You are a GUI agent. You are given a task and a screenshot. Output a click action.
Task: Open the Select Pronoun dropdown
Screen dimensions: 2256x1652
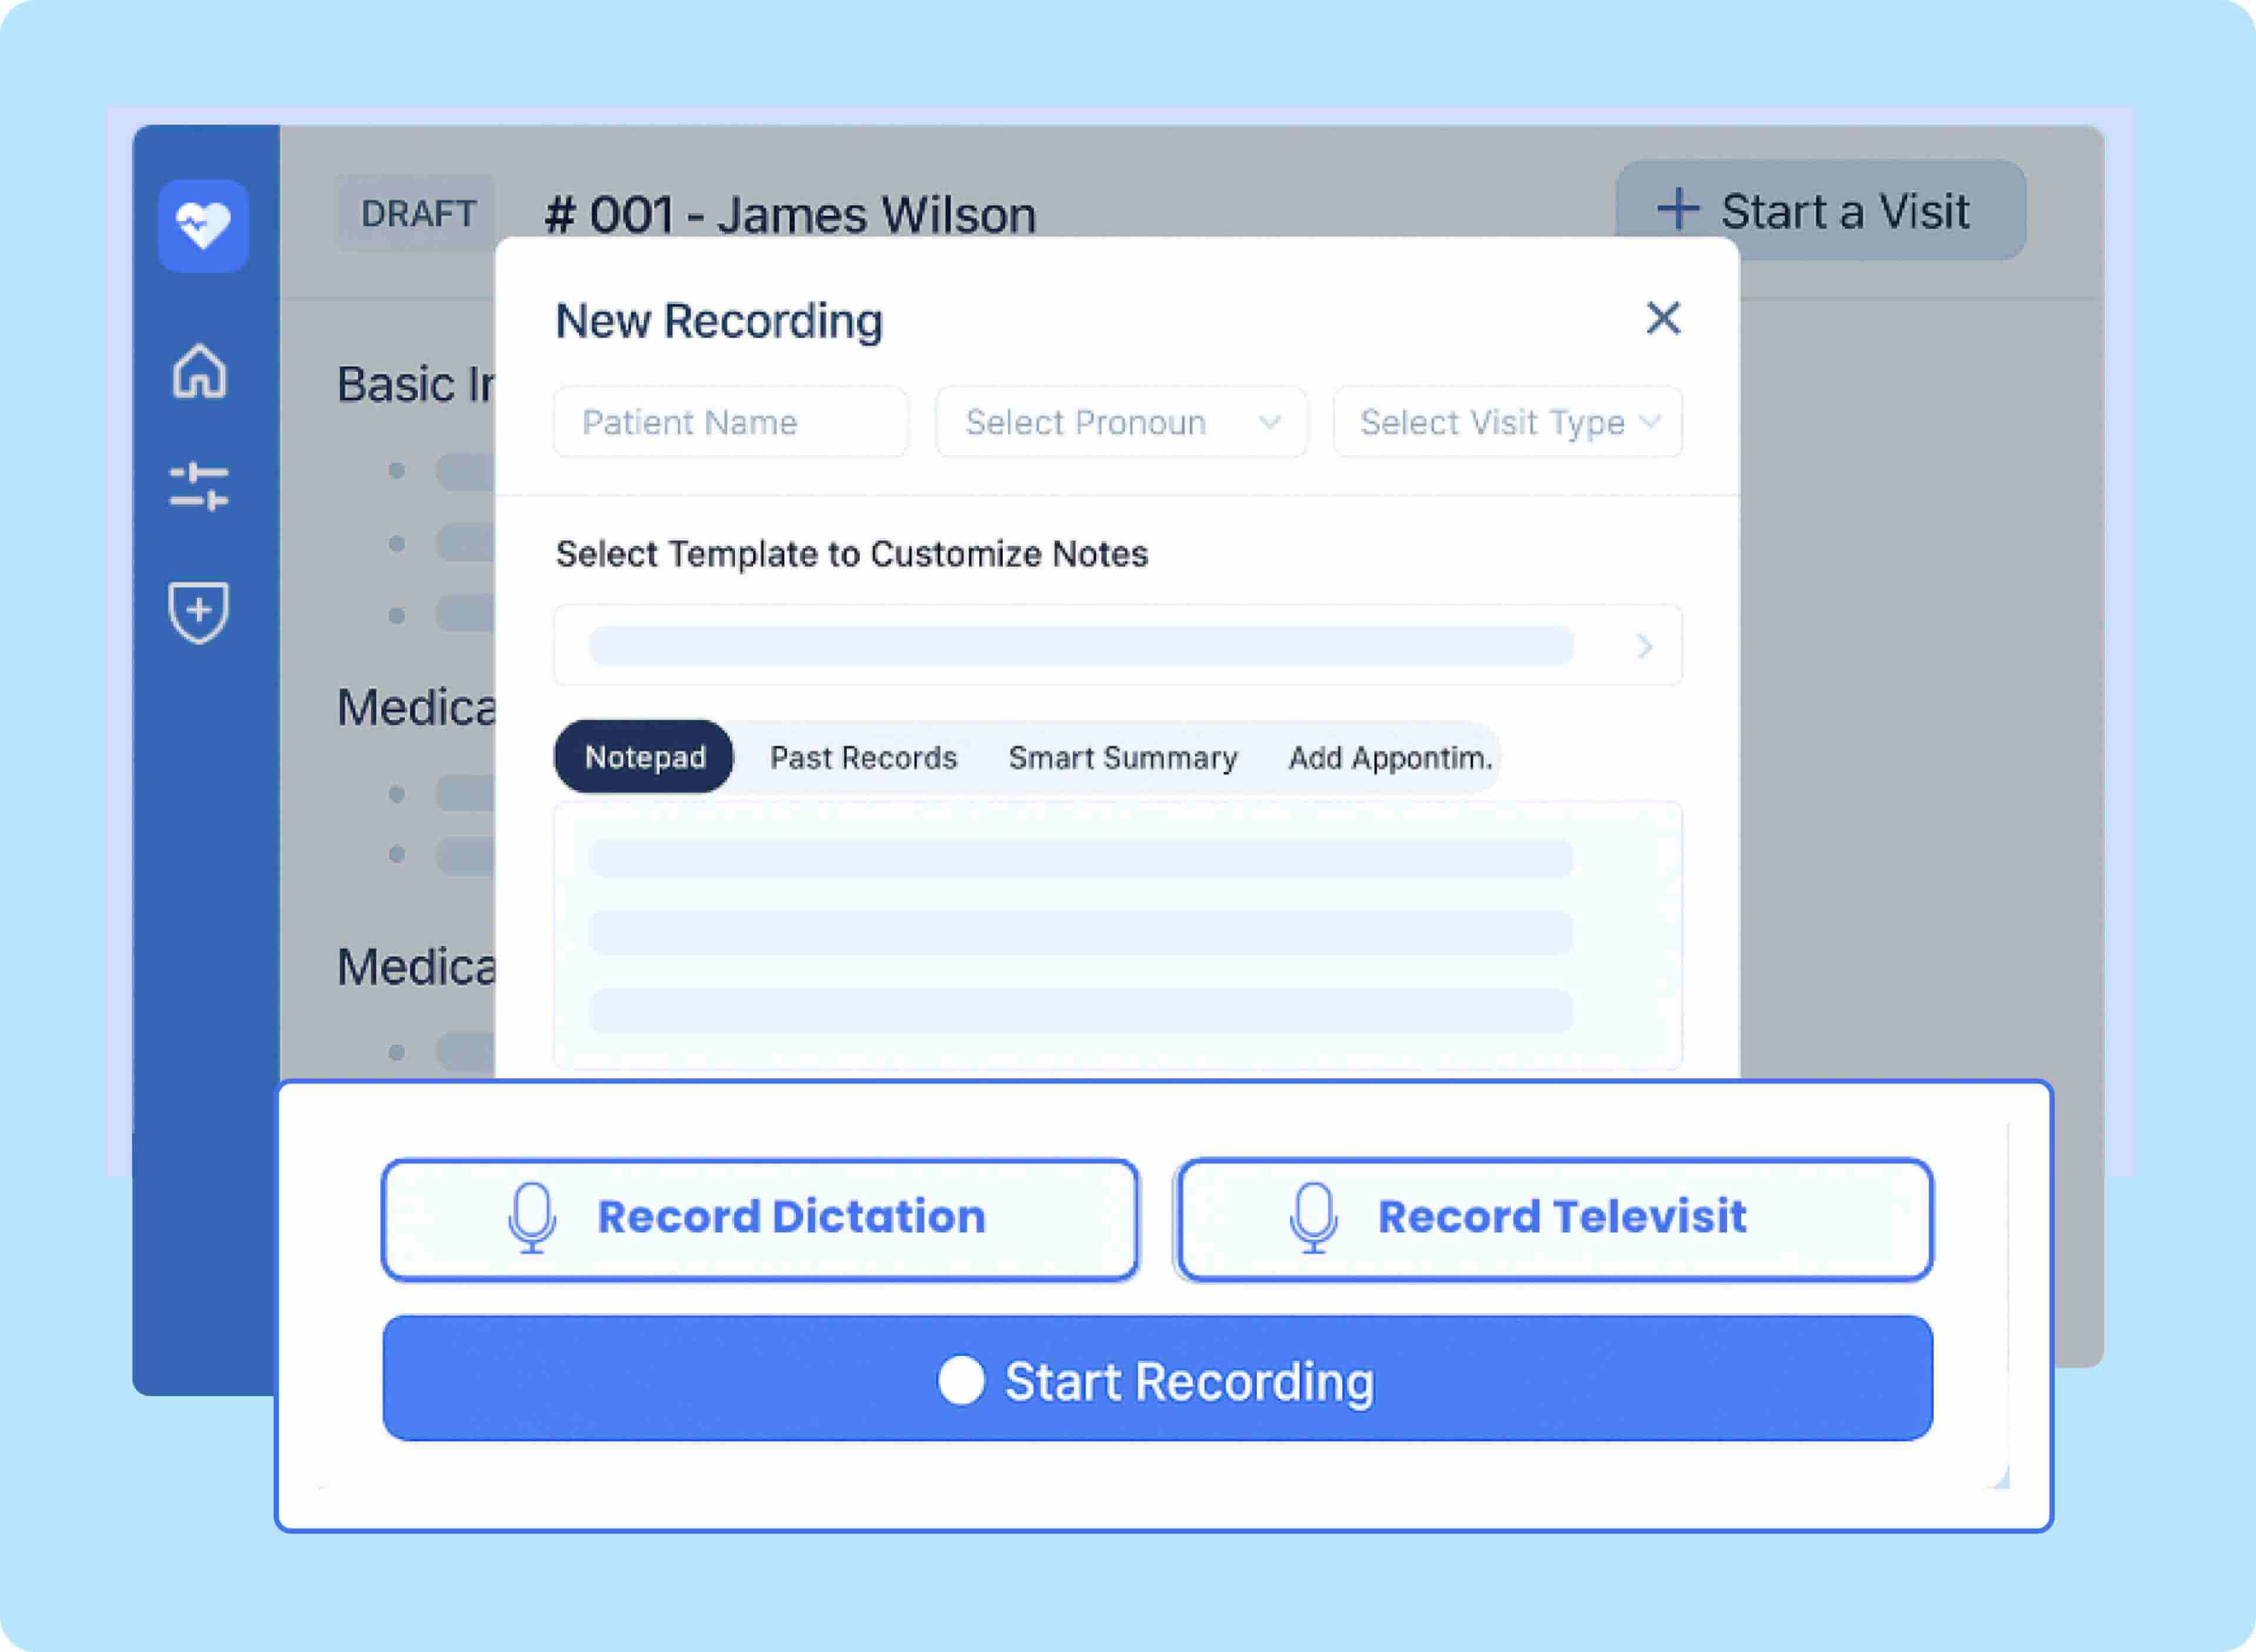tap(1121, 422)
